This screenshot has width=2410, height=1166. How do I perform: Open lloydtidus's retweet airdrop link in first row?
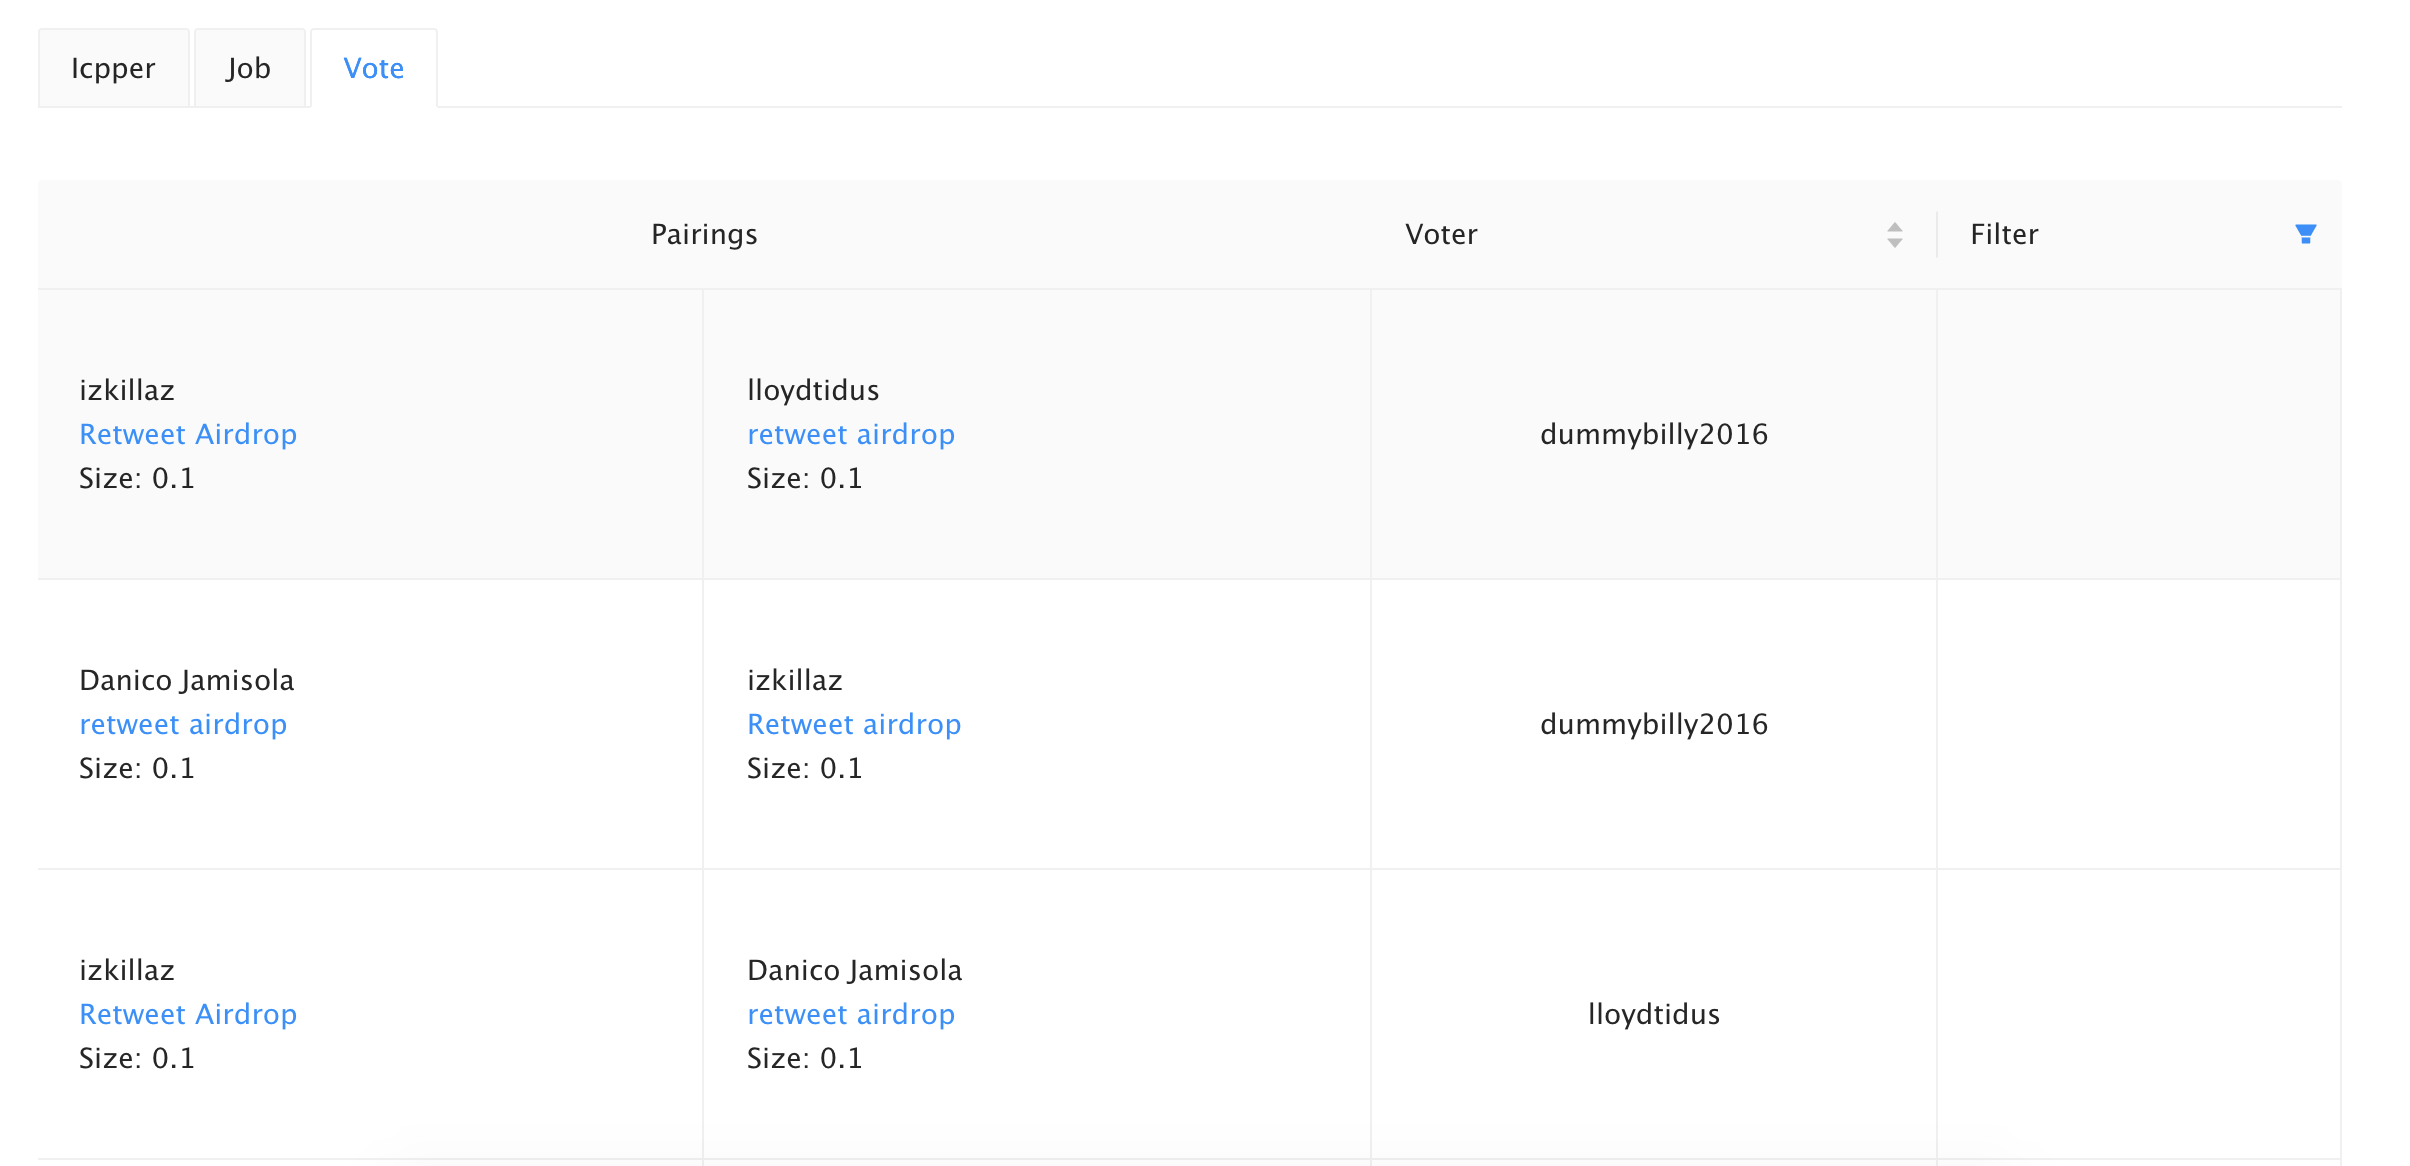(x=850, y=434)
